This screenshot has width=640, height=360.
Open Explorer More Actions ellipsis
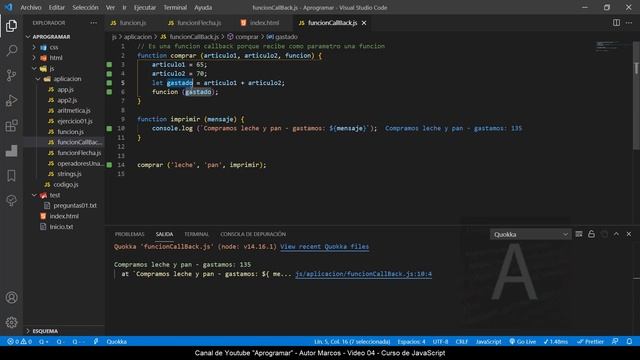click(x=94, y=23)
